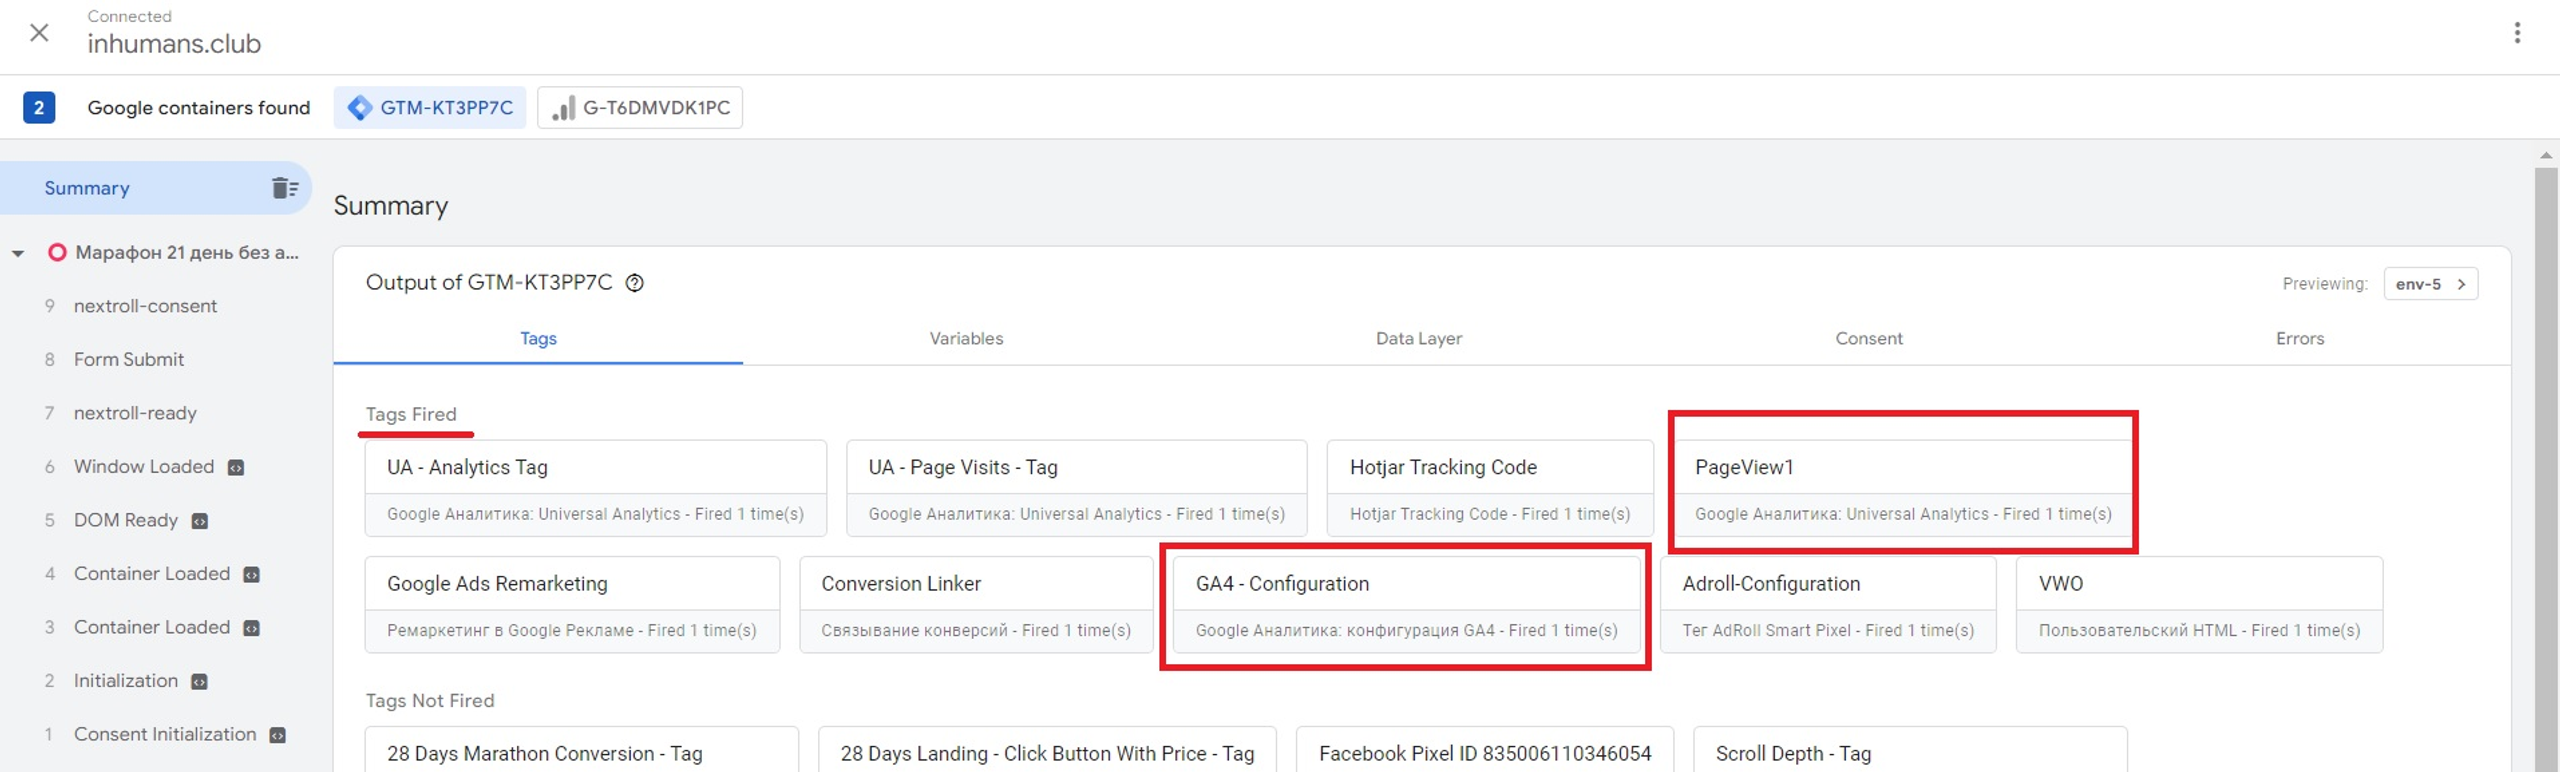The image size is (2560, 772).
Task: Open the Conversion Linker tag card
Action: pyautogui.click(x=976, y=605)
